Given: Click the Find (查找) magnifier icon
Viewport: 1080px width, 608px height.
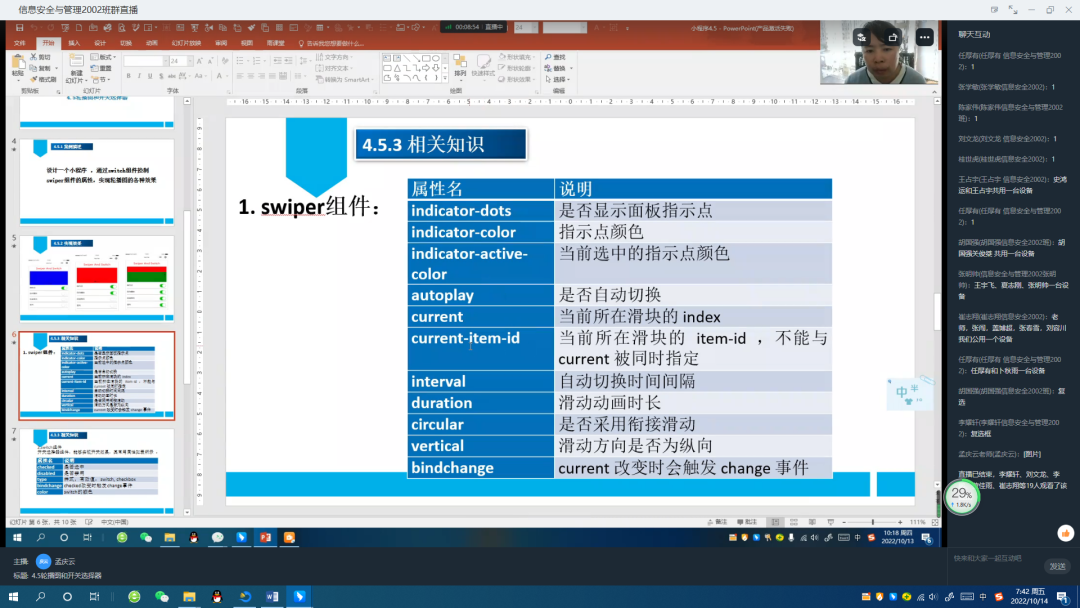Looking at the screenshot, I should [548, 57].
